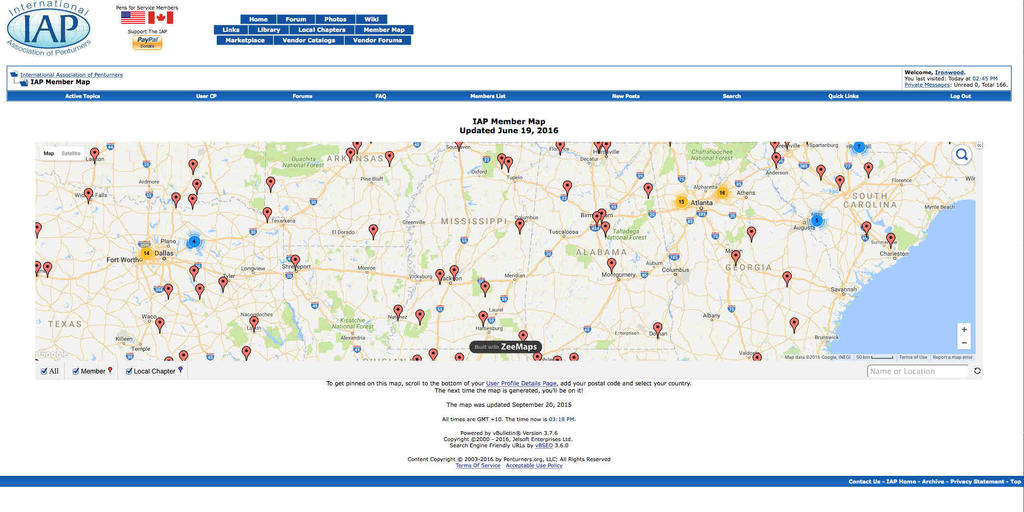Click the Name or Location search field
The image size is (1024, 512).
917,371
